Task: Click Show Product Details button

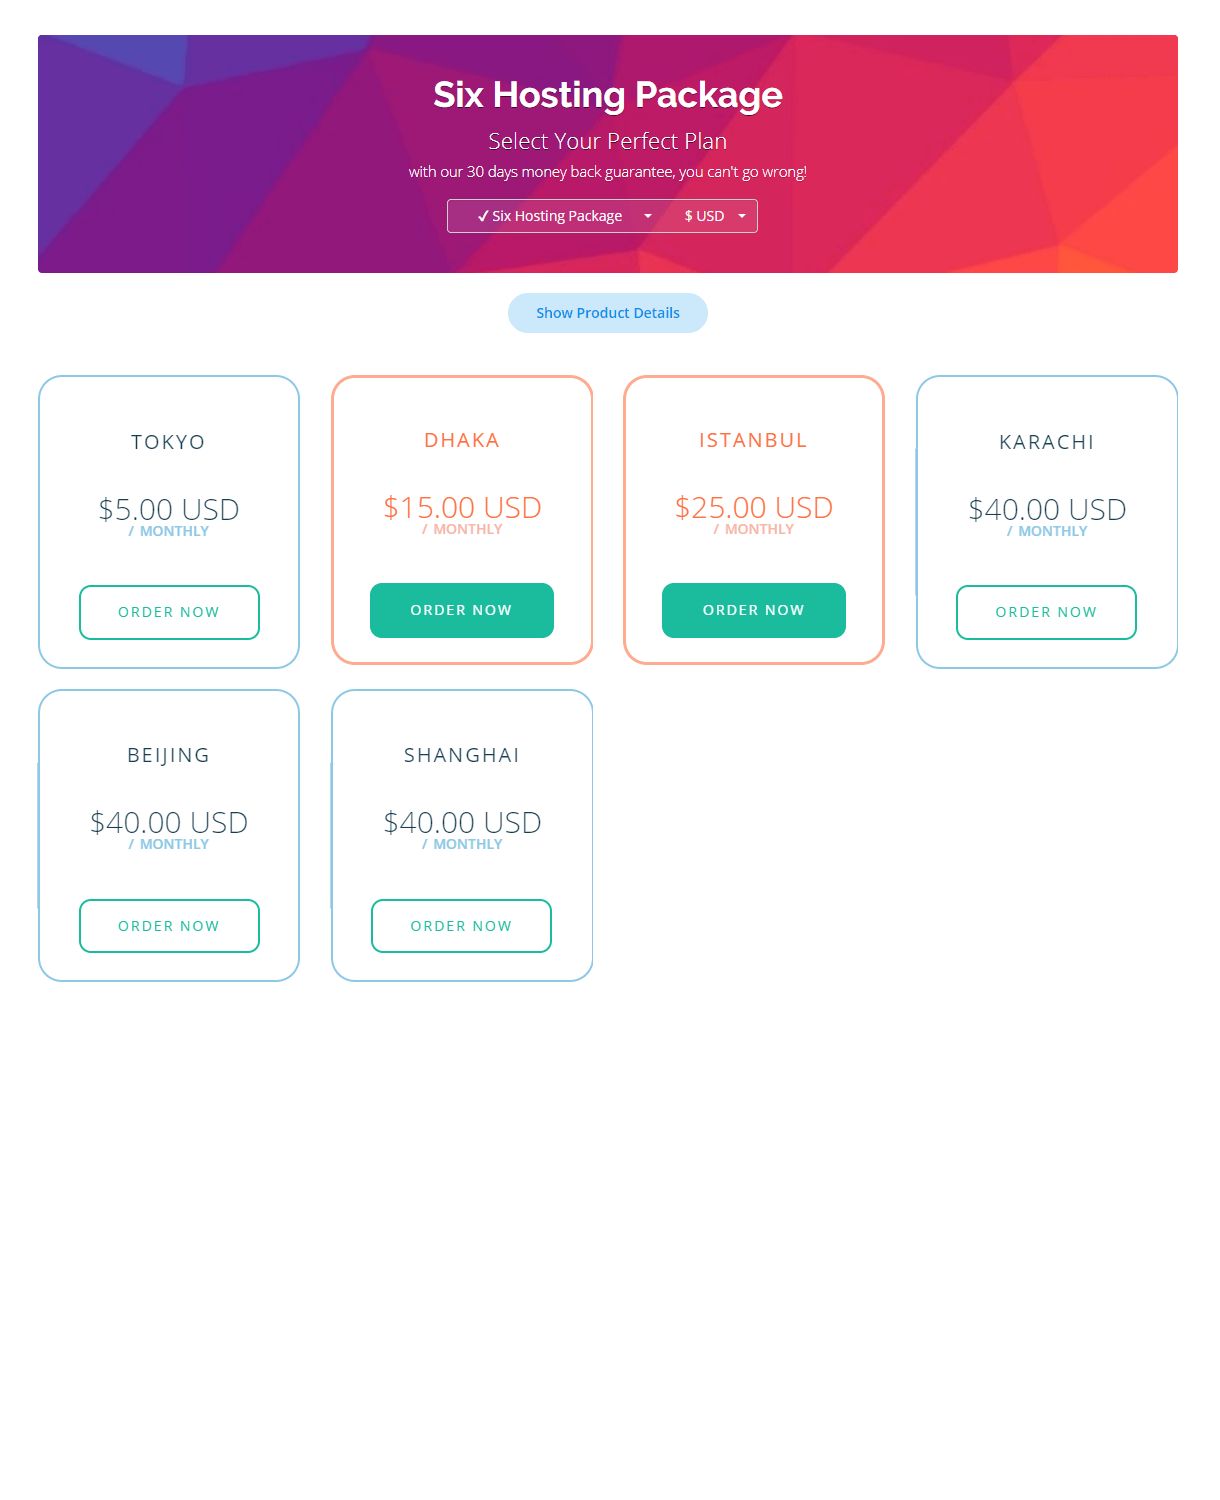Action: pos(607,313)
